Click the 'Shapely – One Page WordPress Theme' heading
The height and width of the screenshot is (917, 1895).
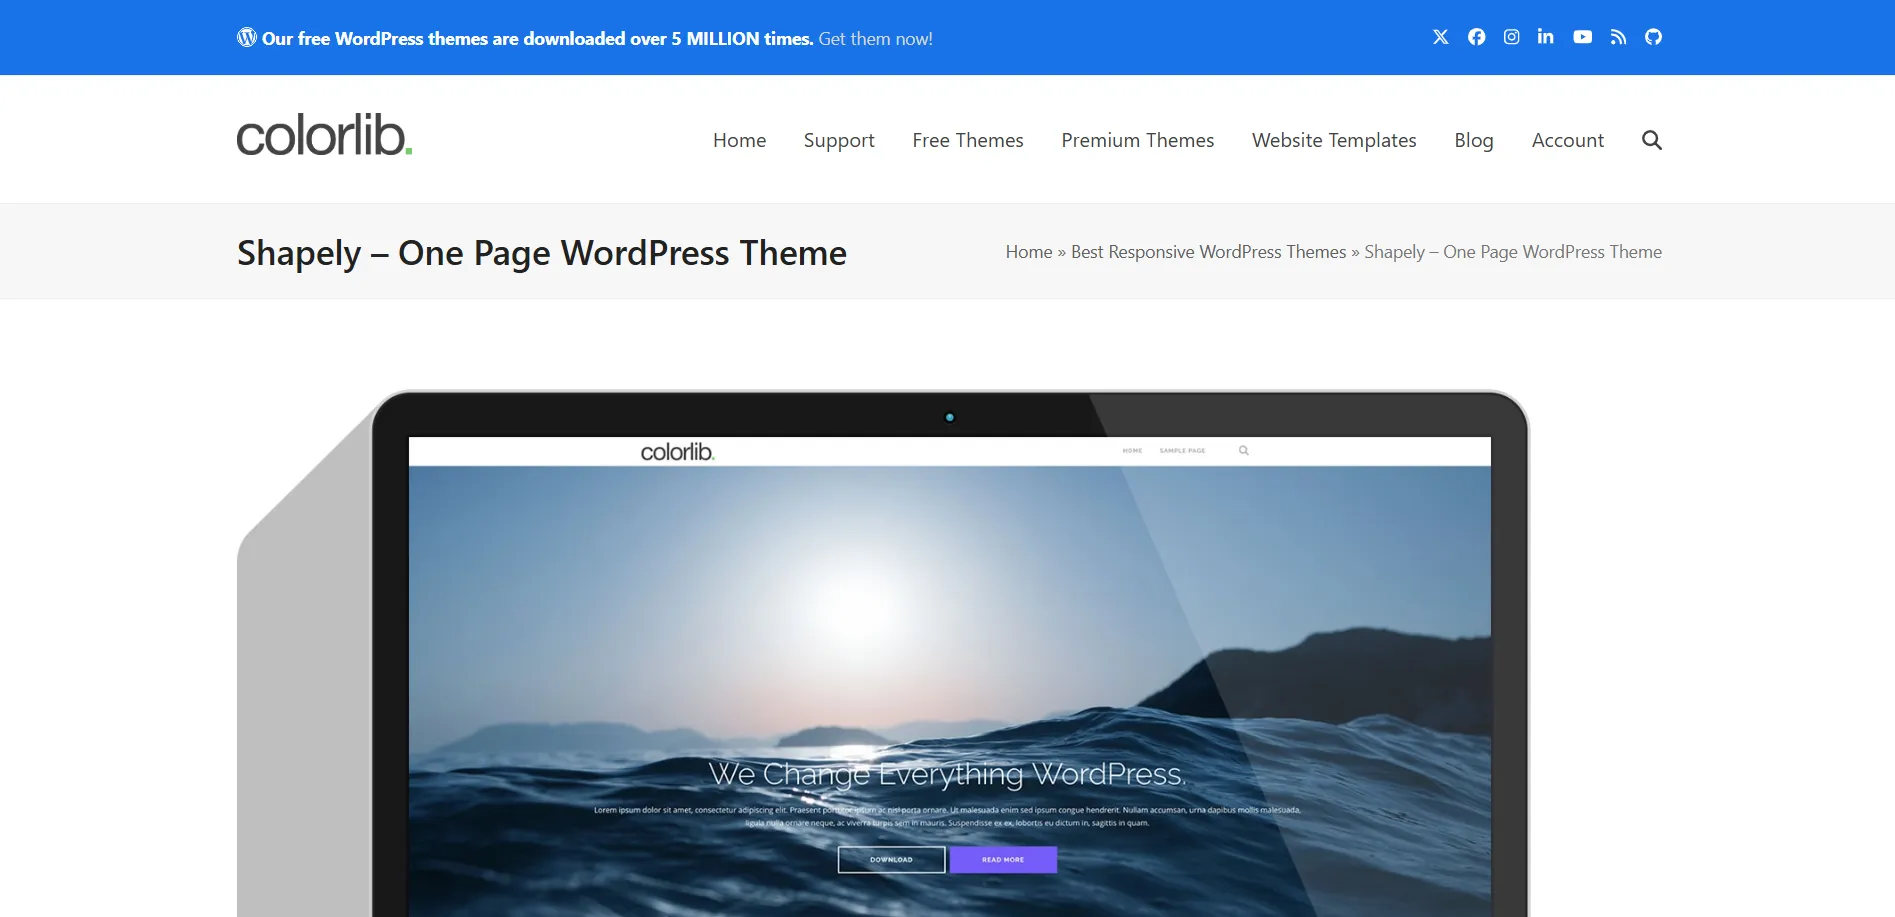542,253
